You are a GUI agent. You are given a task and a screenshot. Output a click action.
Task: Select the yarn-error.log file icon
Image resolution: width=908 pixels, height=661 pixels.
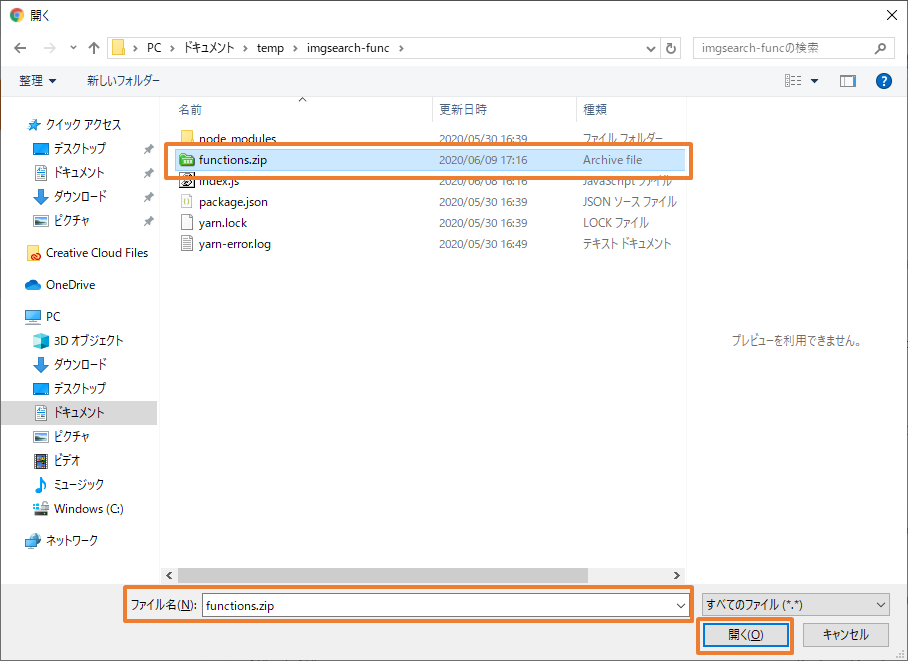click(186, 243)
